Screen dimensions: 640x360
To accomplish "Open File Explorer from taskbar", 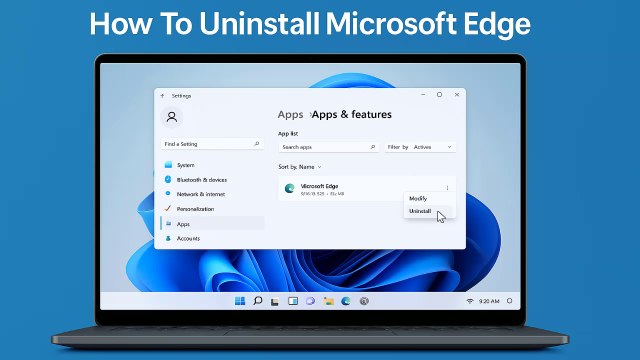I will point(328,301).
